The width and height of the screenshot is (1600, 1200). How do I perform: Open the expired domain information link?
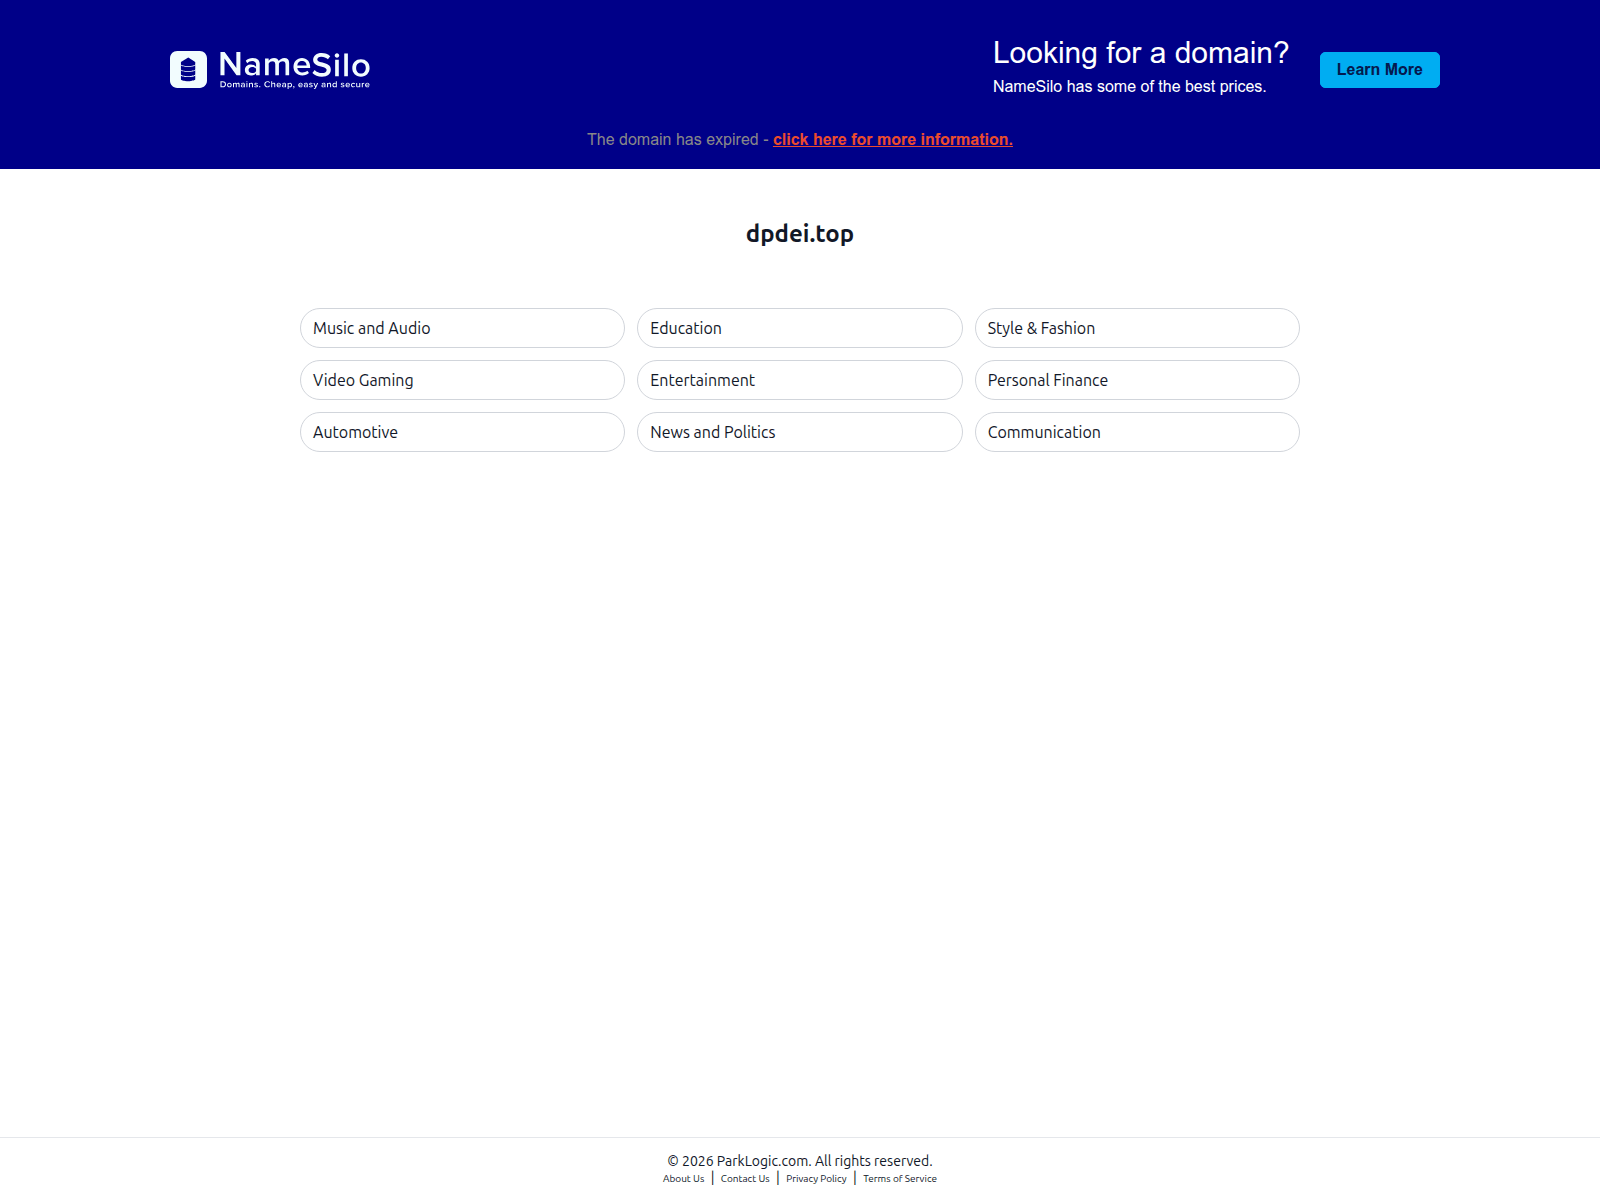point(893,140)
